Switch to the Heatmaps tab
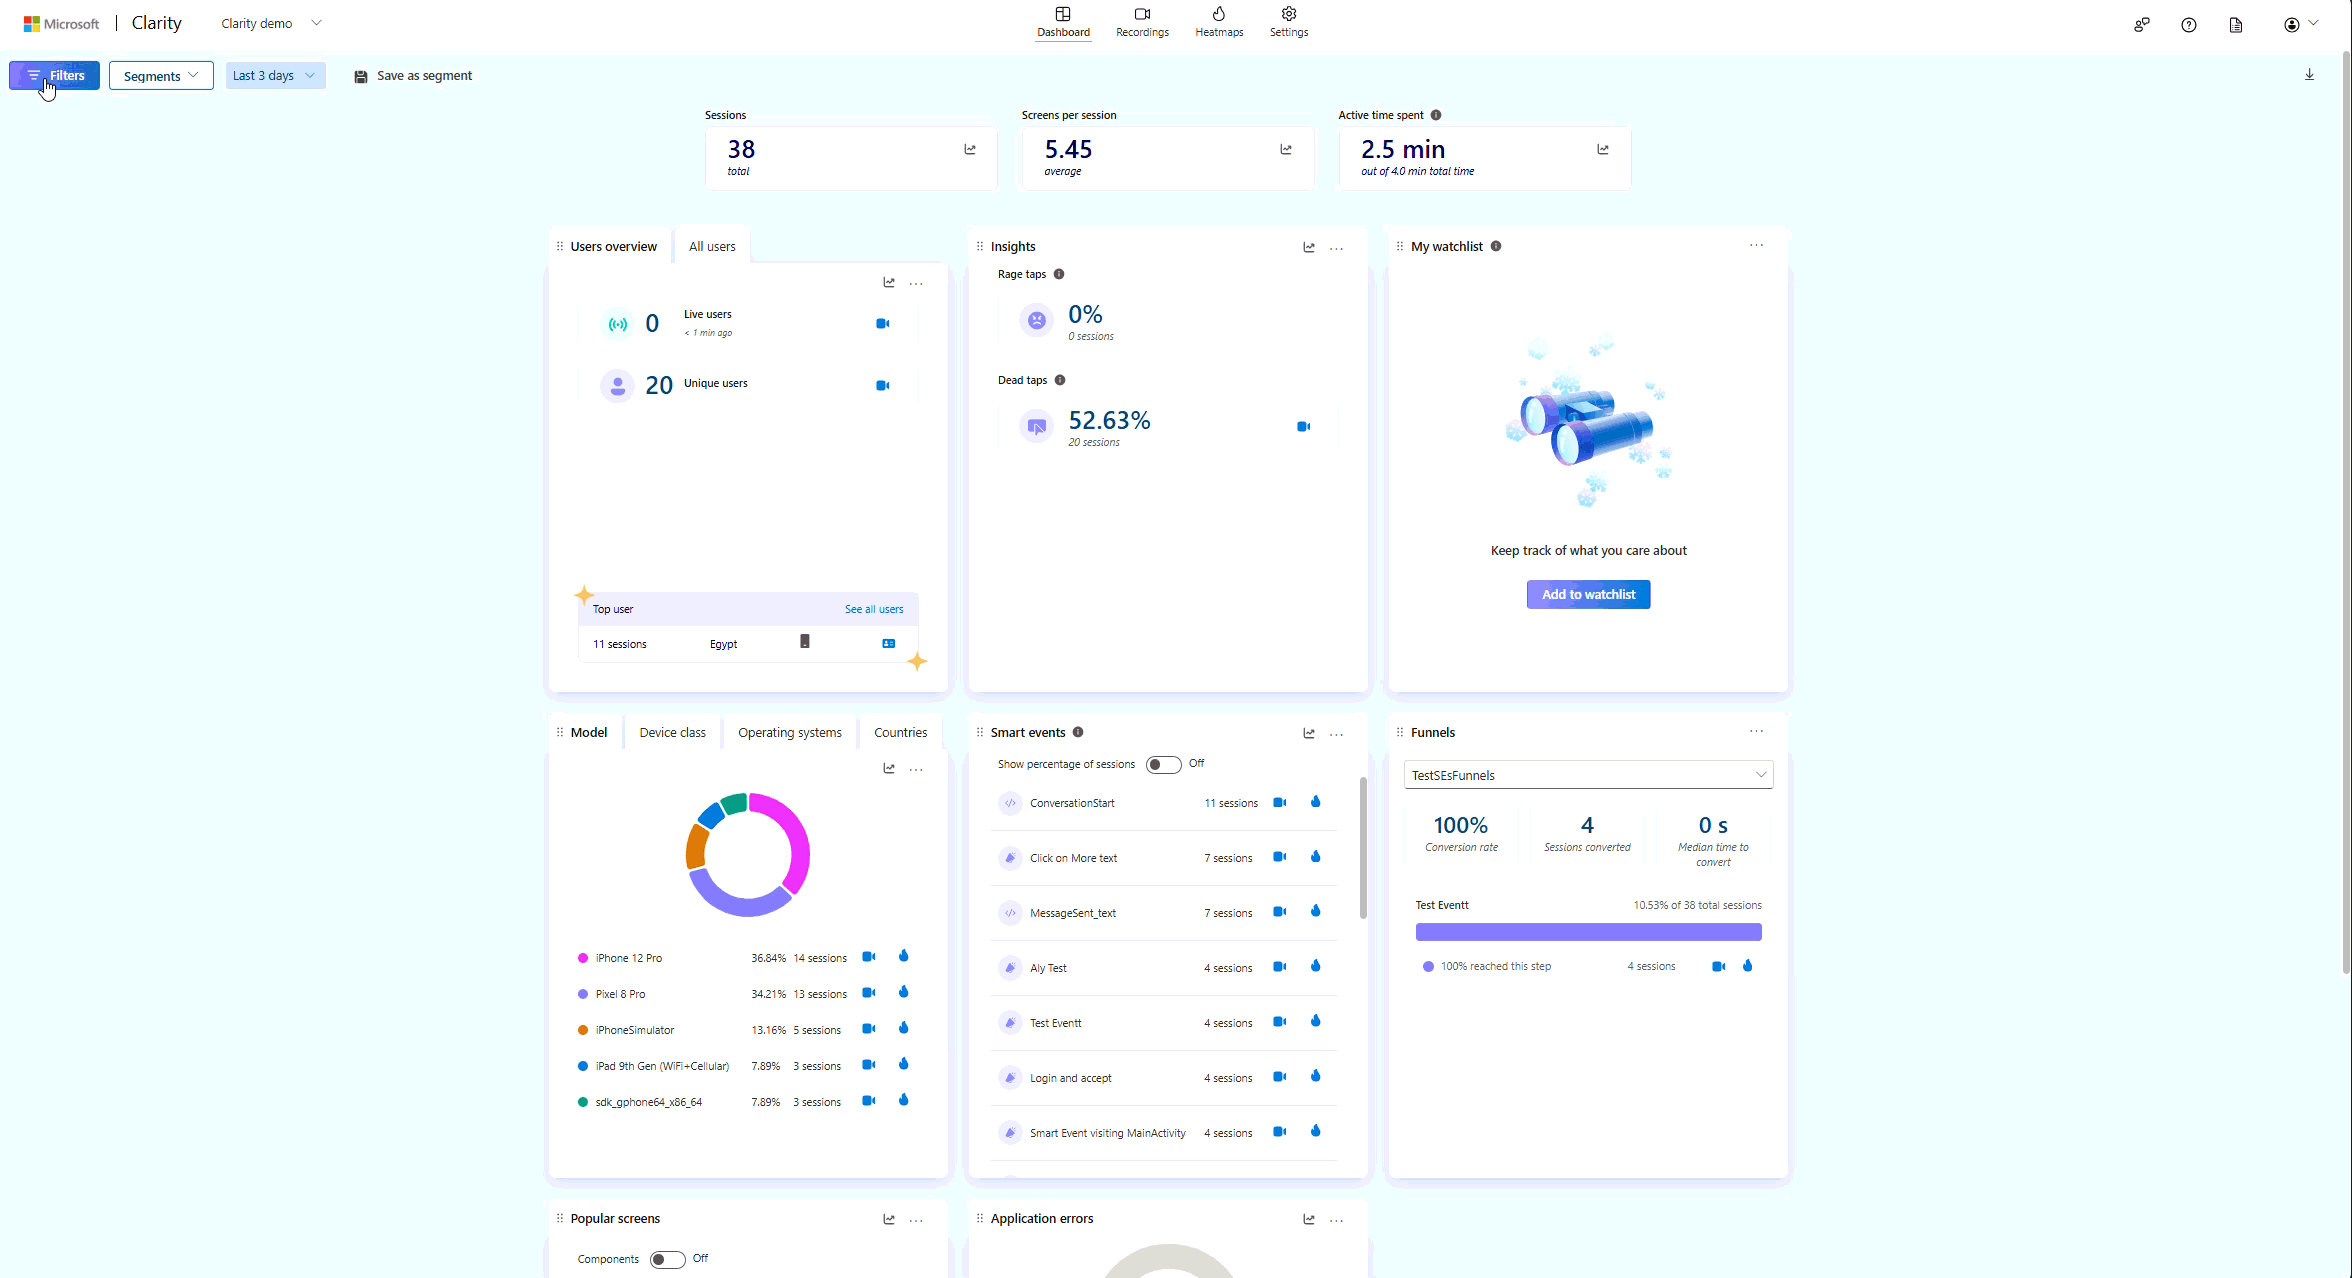Screen dimensions: 2352x1278 pyautogui.click(x=1219, y=22)
